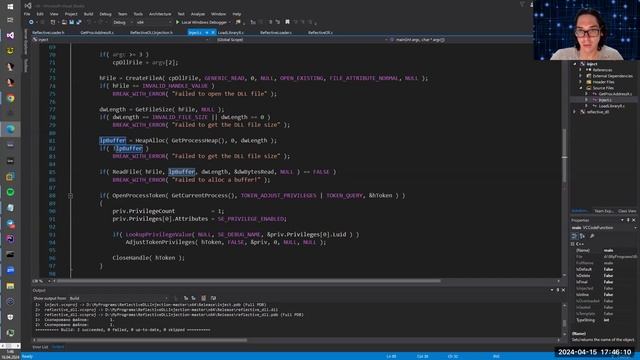Expand the References node
This screenshot has width=640, height=360.
click(580, 70)
